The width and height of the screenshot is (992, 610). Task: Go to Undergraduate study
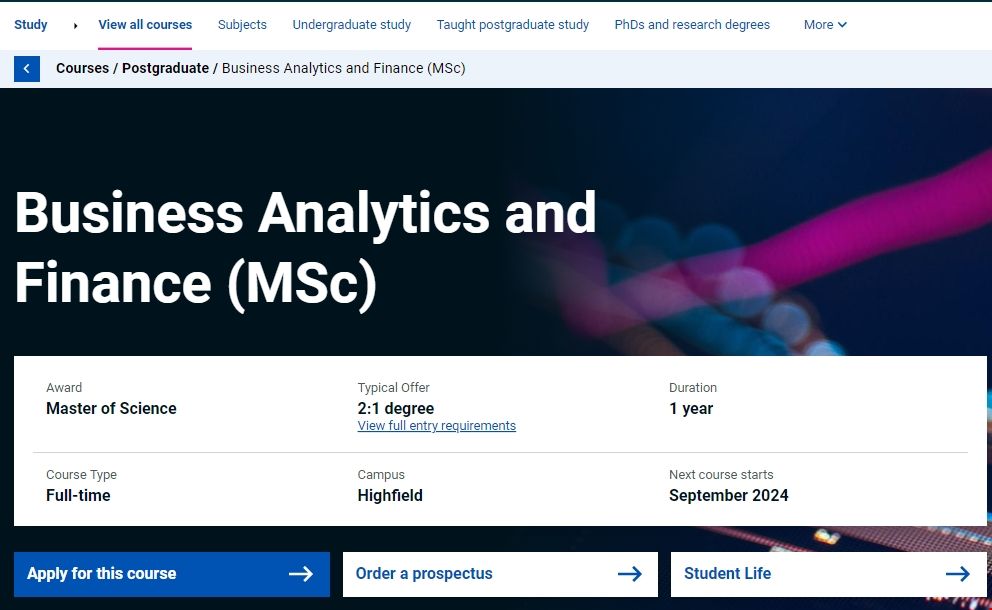click(351, 25)
